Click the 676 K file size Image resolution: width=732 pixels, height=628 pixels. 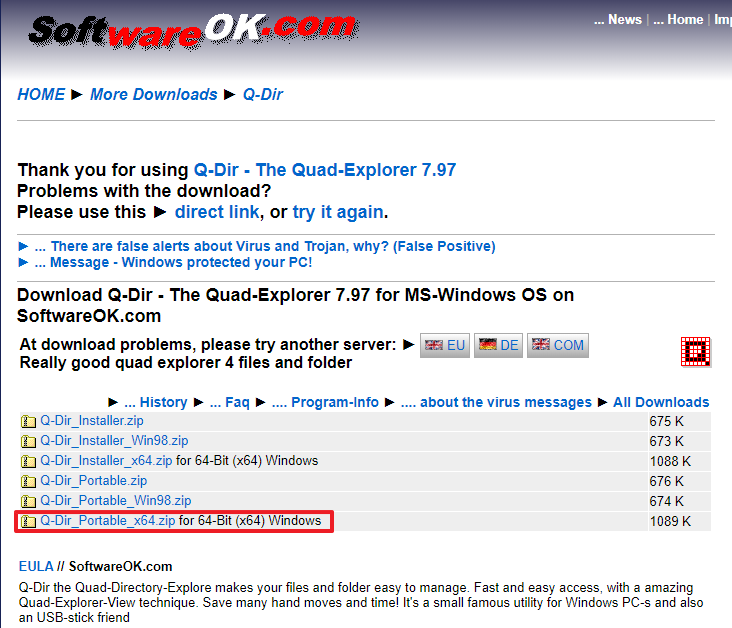[x=666, y=481]
